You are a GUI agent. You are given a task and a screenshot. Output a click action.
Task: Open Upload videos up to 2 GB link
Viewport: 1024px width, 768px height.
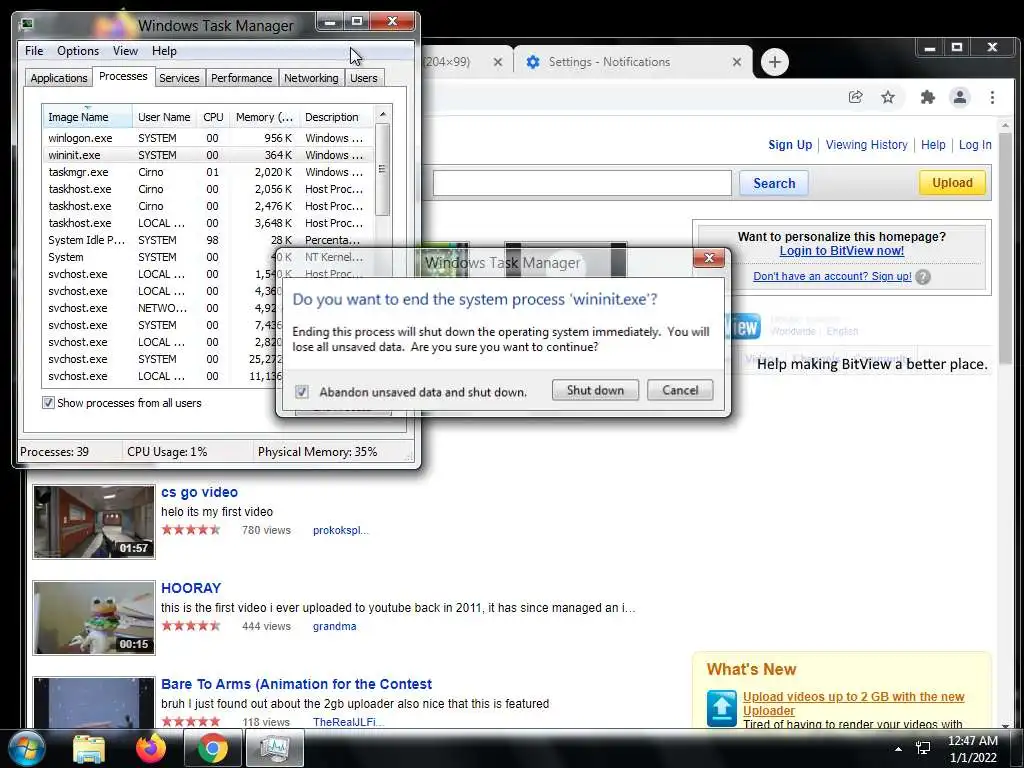[x=854, y=703]
